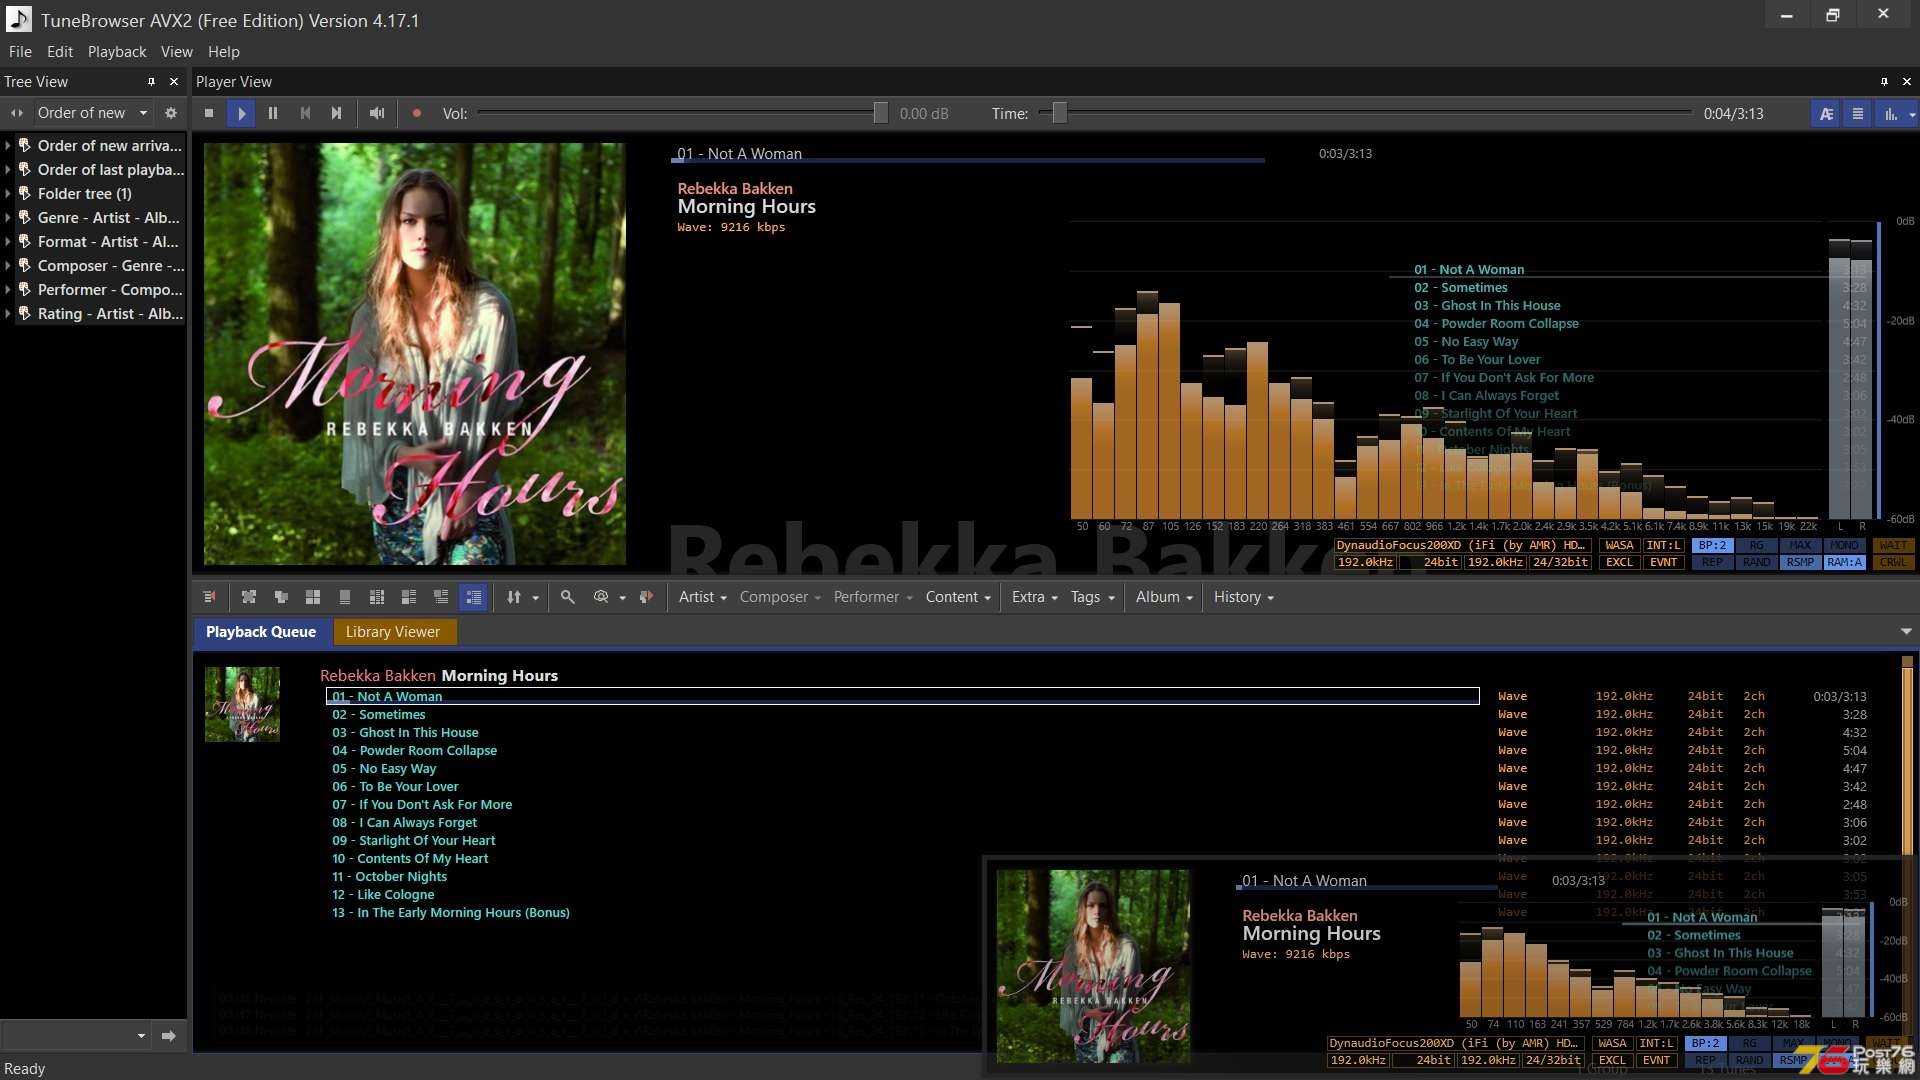
Task: Toggle RG ReplayGain indicator
Action: coord(1757,546)
